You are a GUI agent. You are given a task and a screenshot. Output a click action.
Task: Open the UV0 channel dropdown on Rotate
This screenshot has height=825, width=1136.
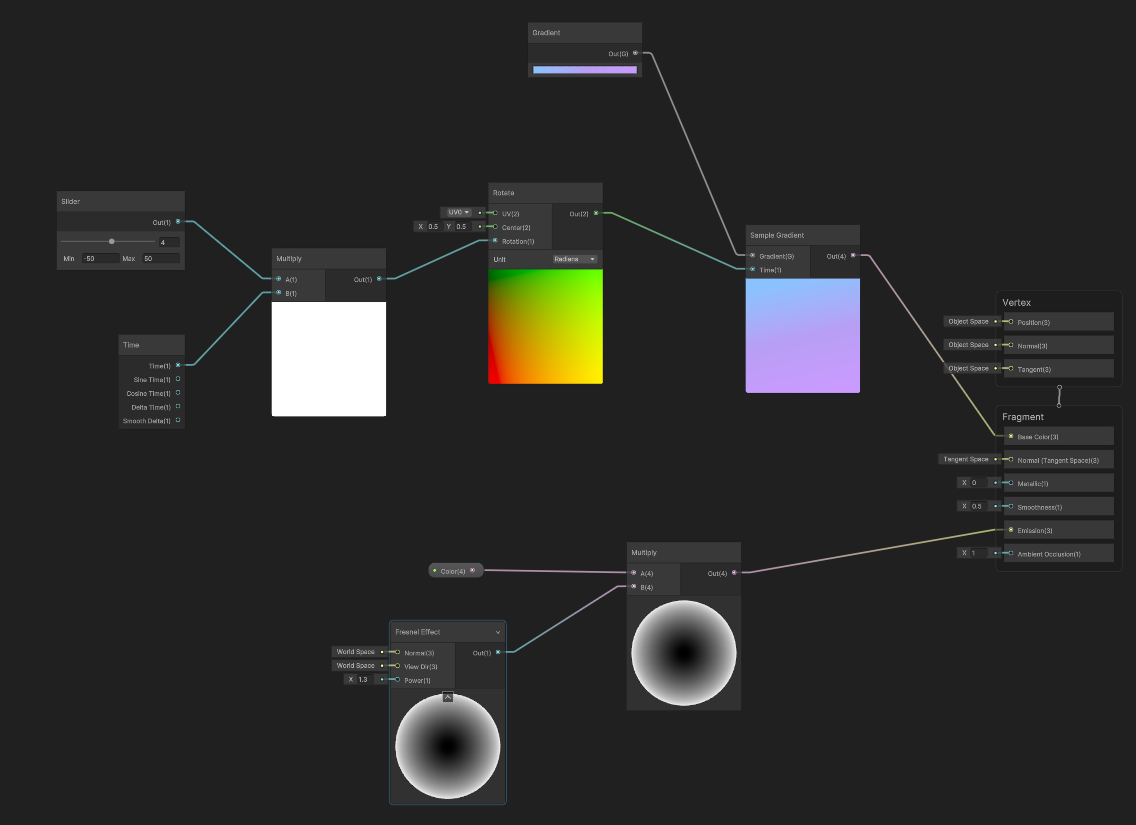coord(457,212)
